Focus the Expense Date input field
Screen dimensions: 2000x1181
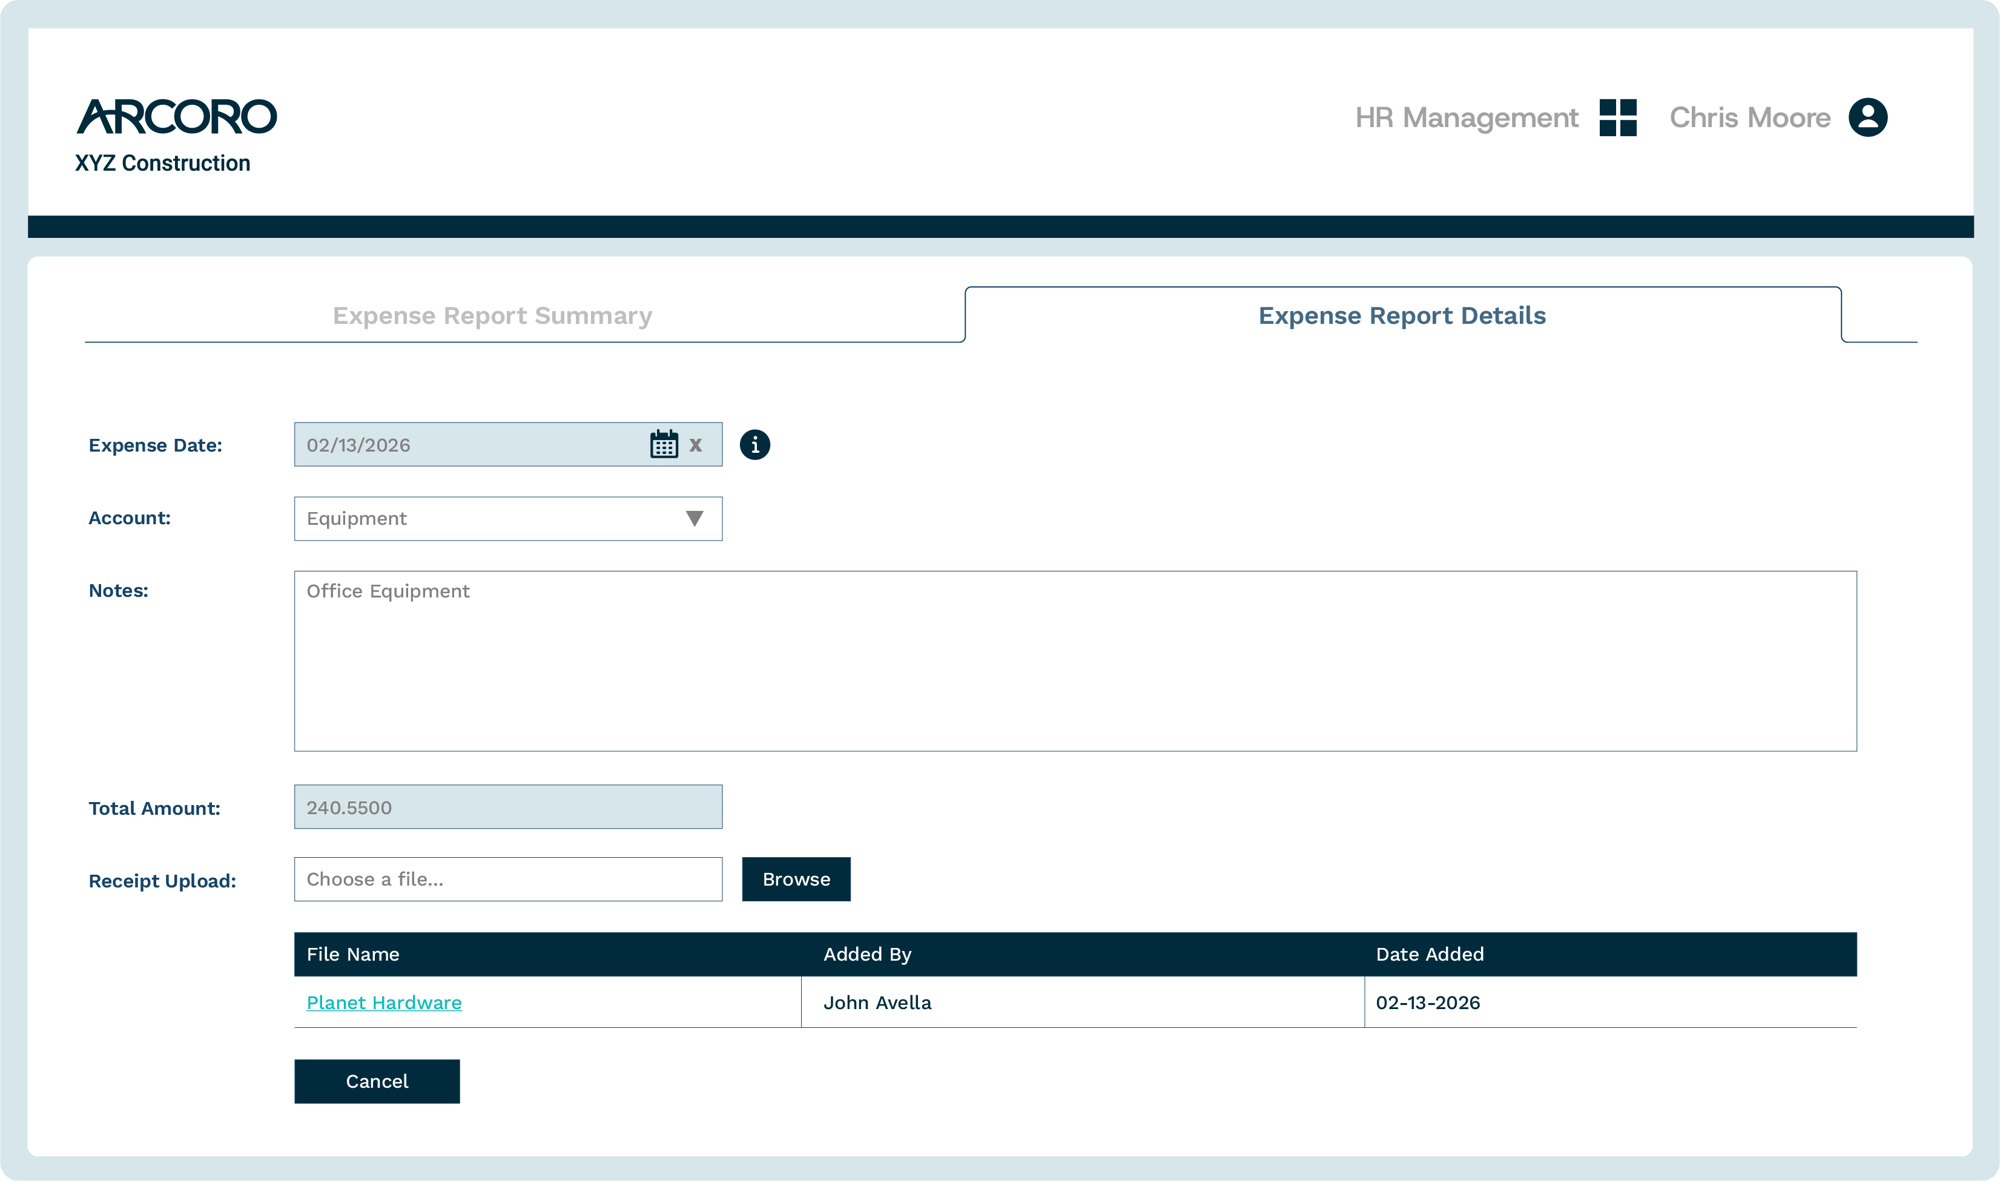pyautogui.click(x=508, y=445)
